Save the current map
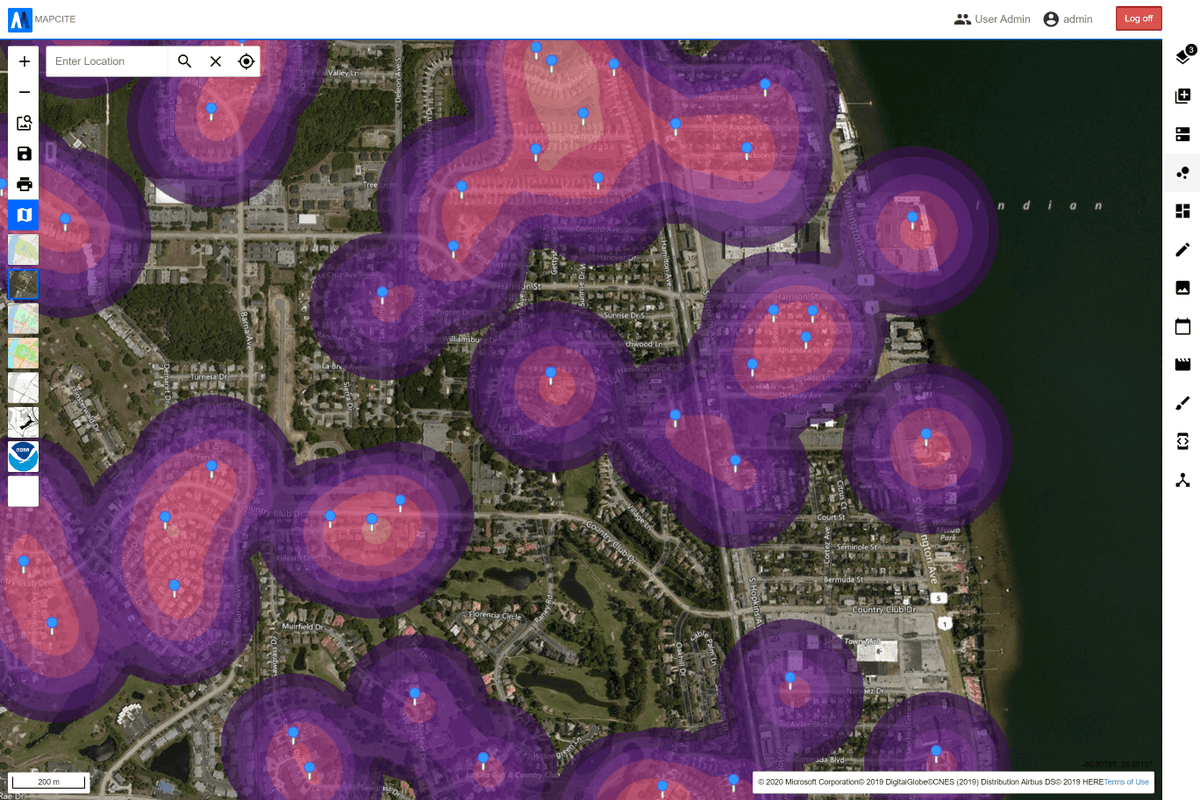The height and width of the screenshot is (800, 1200). click(24, 154)
